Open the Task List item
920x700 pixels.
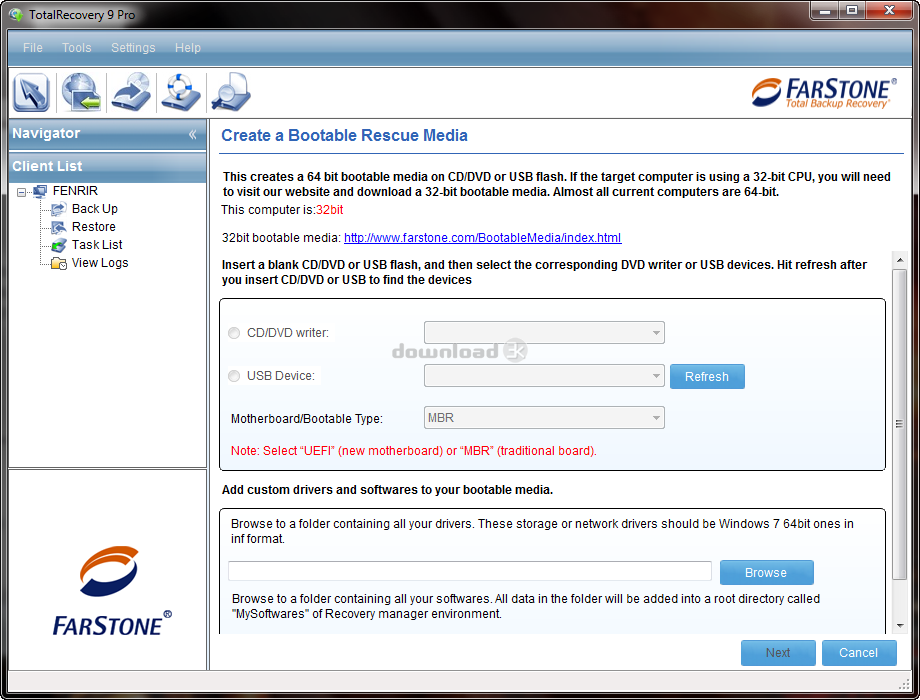point(97,245)
